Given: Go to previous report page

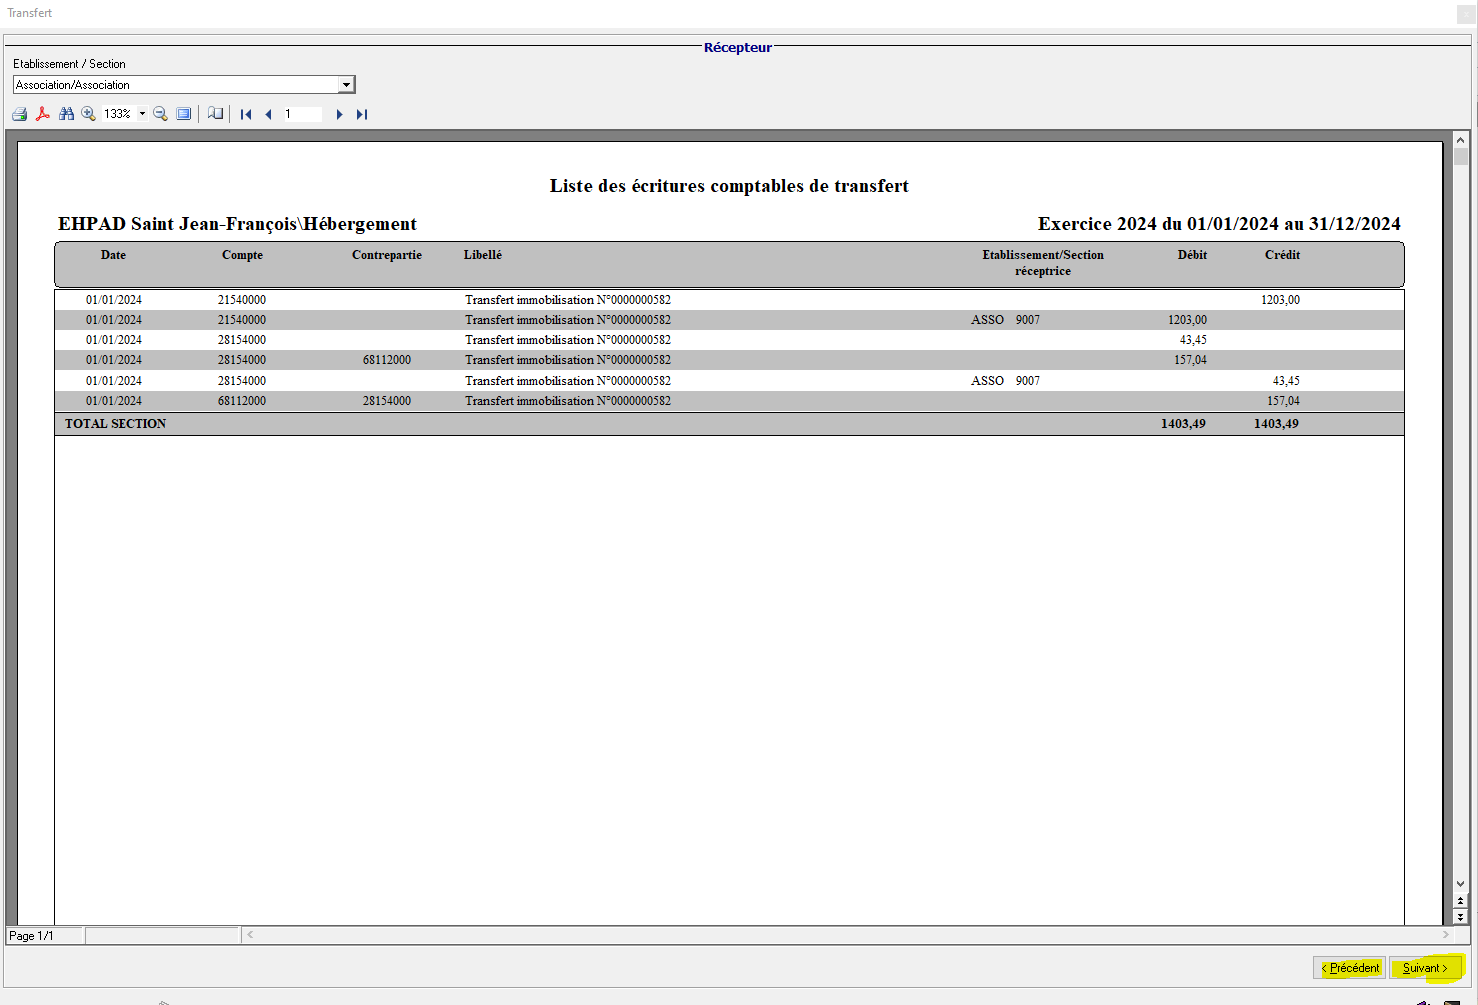Looking at the screenshot, I should coord(268,114).
